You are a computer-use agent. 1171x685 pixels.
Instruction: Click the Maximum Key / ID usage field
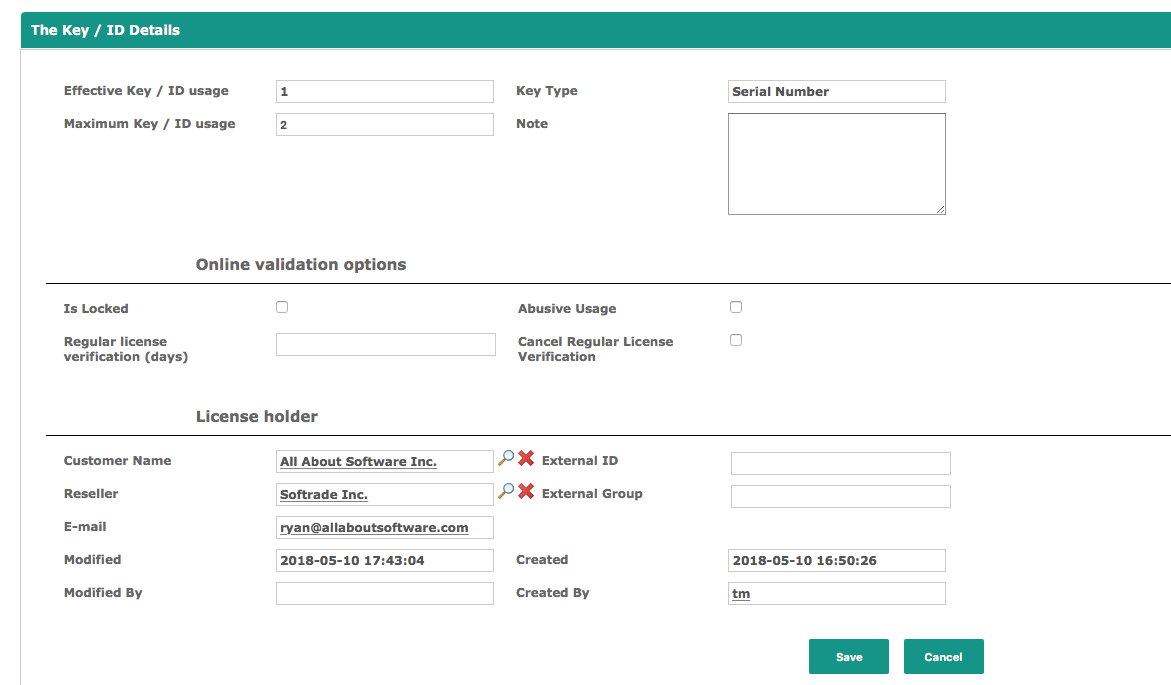(x=385, y=125)
